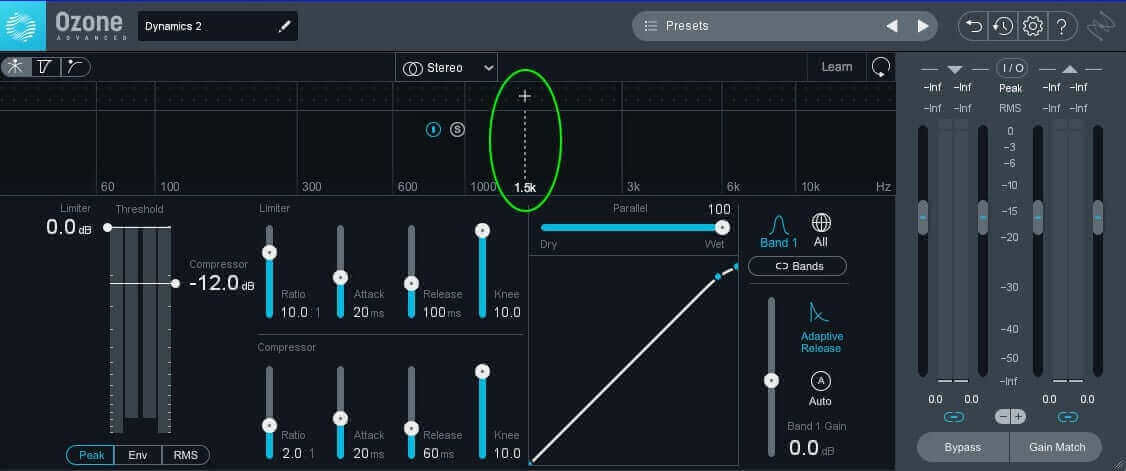The height and width of the screenshot is (471, 1126).
Task: Click the Parallel Dry/Wet slider handle
Action: [x=722, y=228]
